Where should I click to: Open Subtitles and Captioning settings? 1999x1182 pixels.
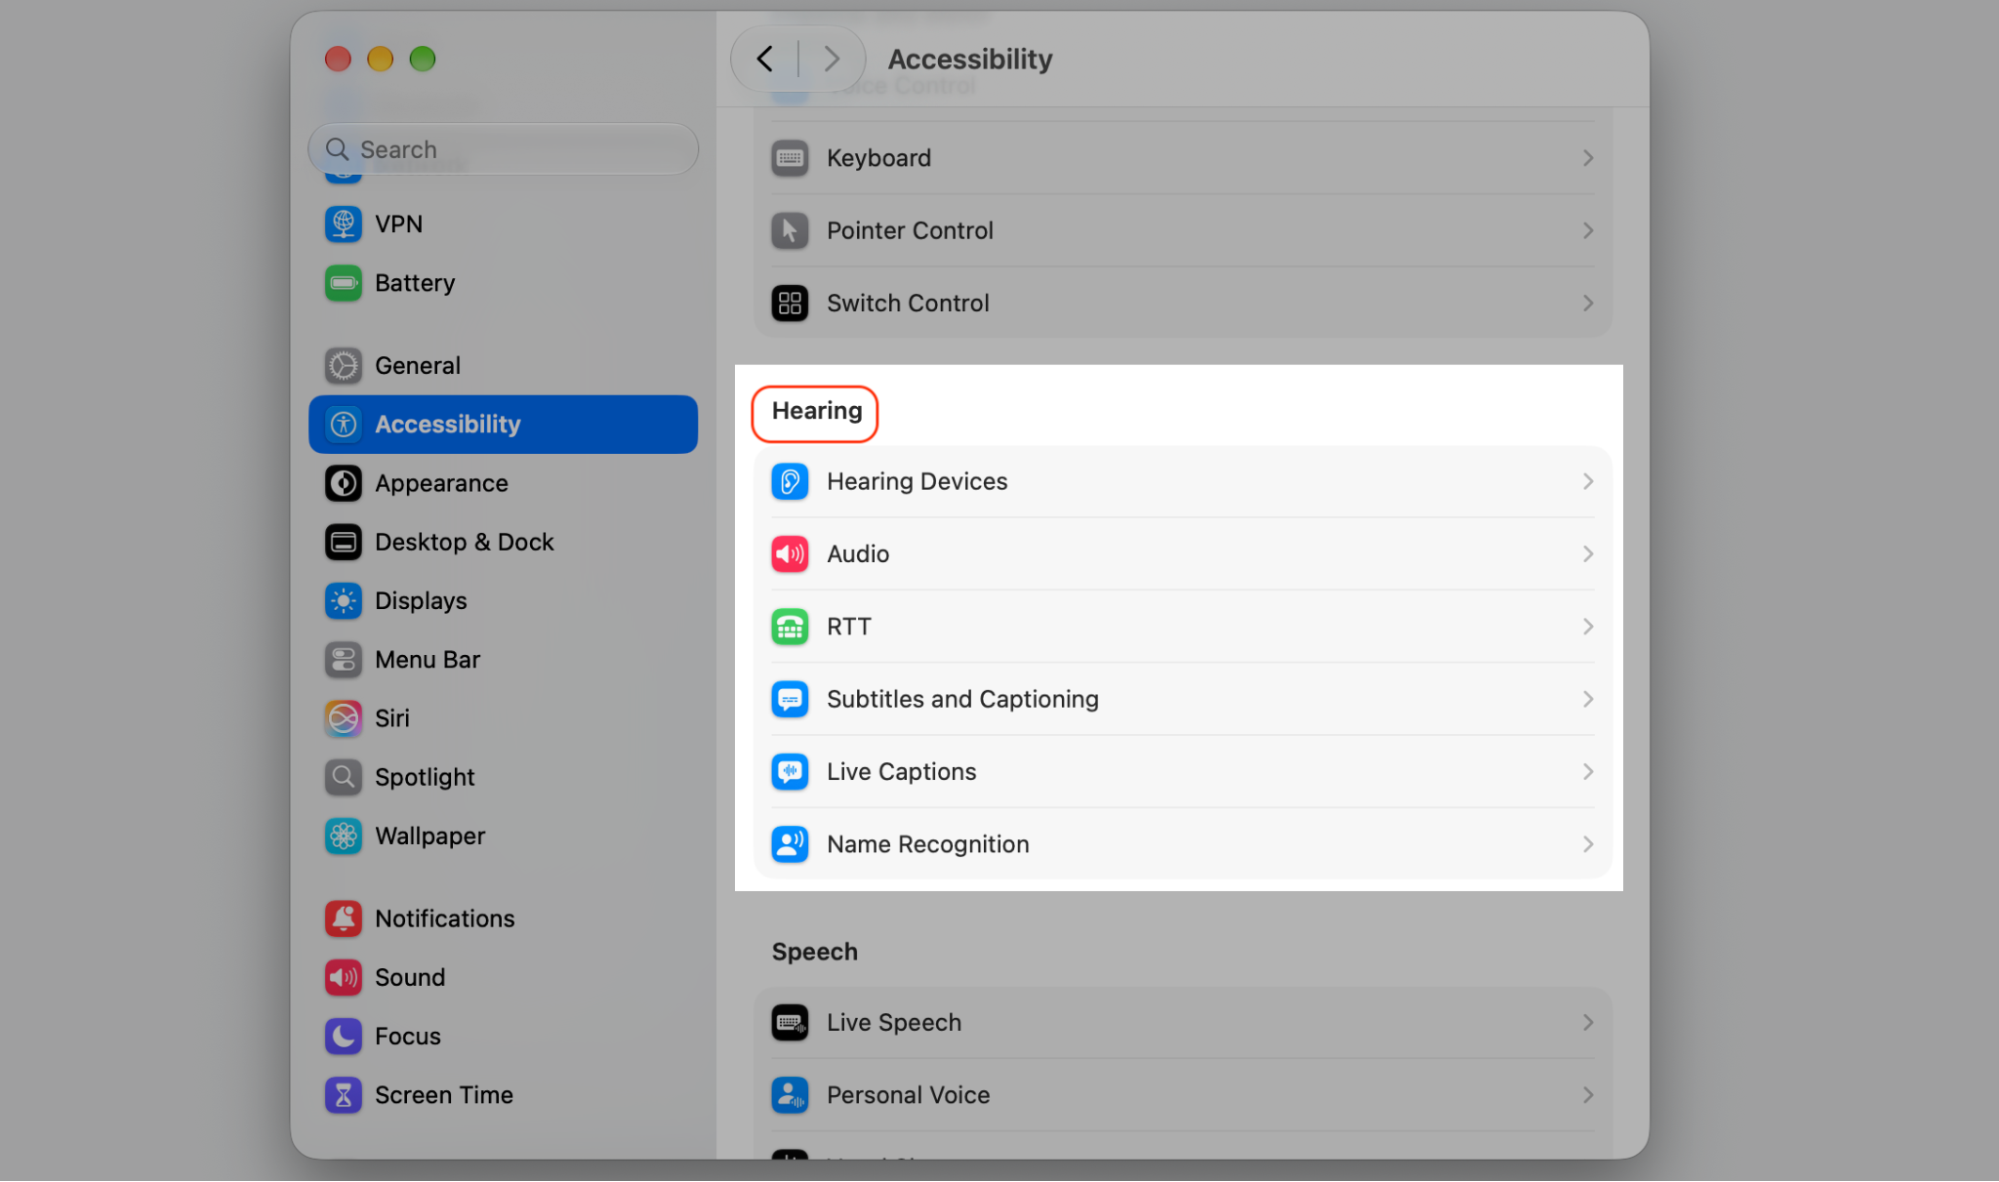(1183, 699)
